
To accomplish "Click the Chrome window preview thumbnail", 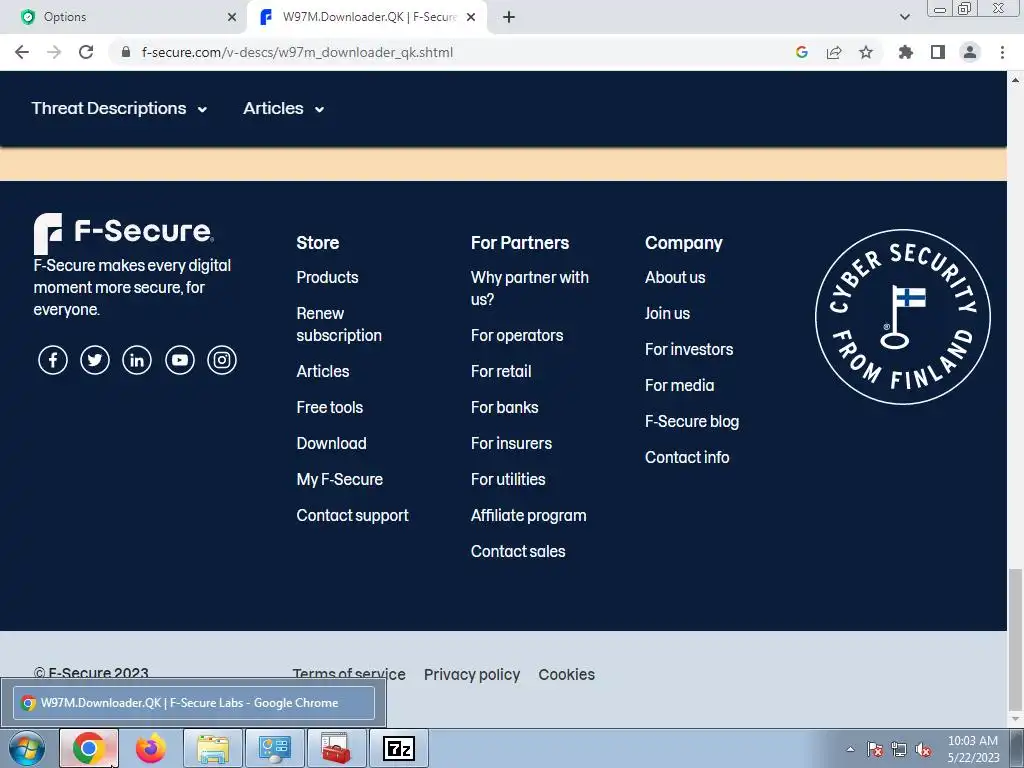I will coord(194,703).
